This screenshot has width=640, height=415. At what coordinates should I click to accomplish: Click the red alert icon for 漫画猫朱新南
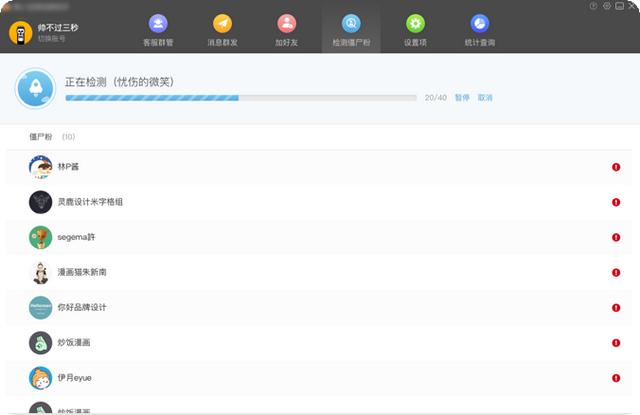[616, 272]
